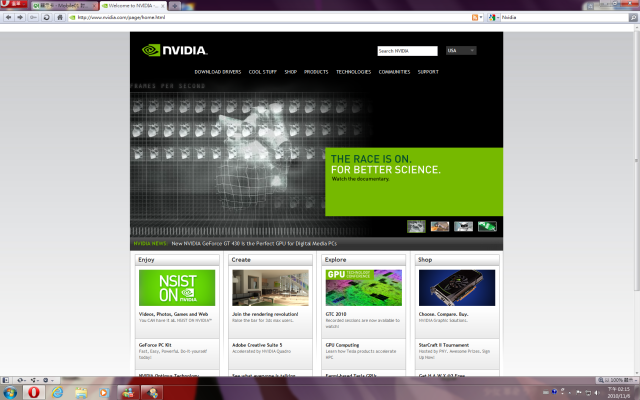Open the Support menu
Viewport: 640px width, 400px height.
click(x=428, y=72)
